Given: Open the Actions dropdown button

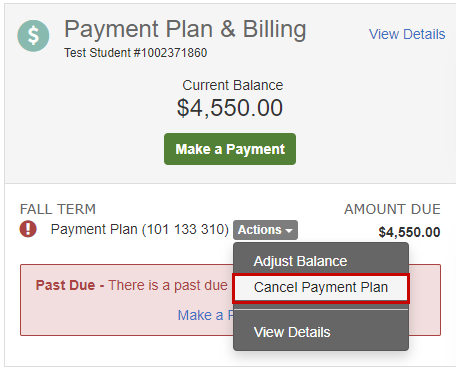Looking at the screenshot, I should click(265, 230).
